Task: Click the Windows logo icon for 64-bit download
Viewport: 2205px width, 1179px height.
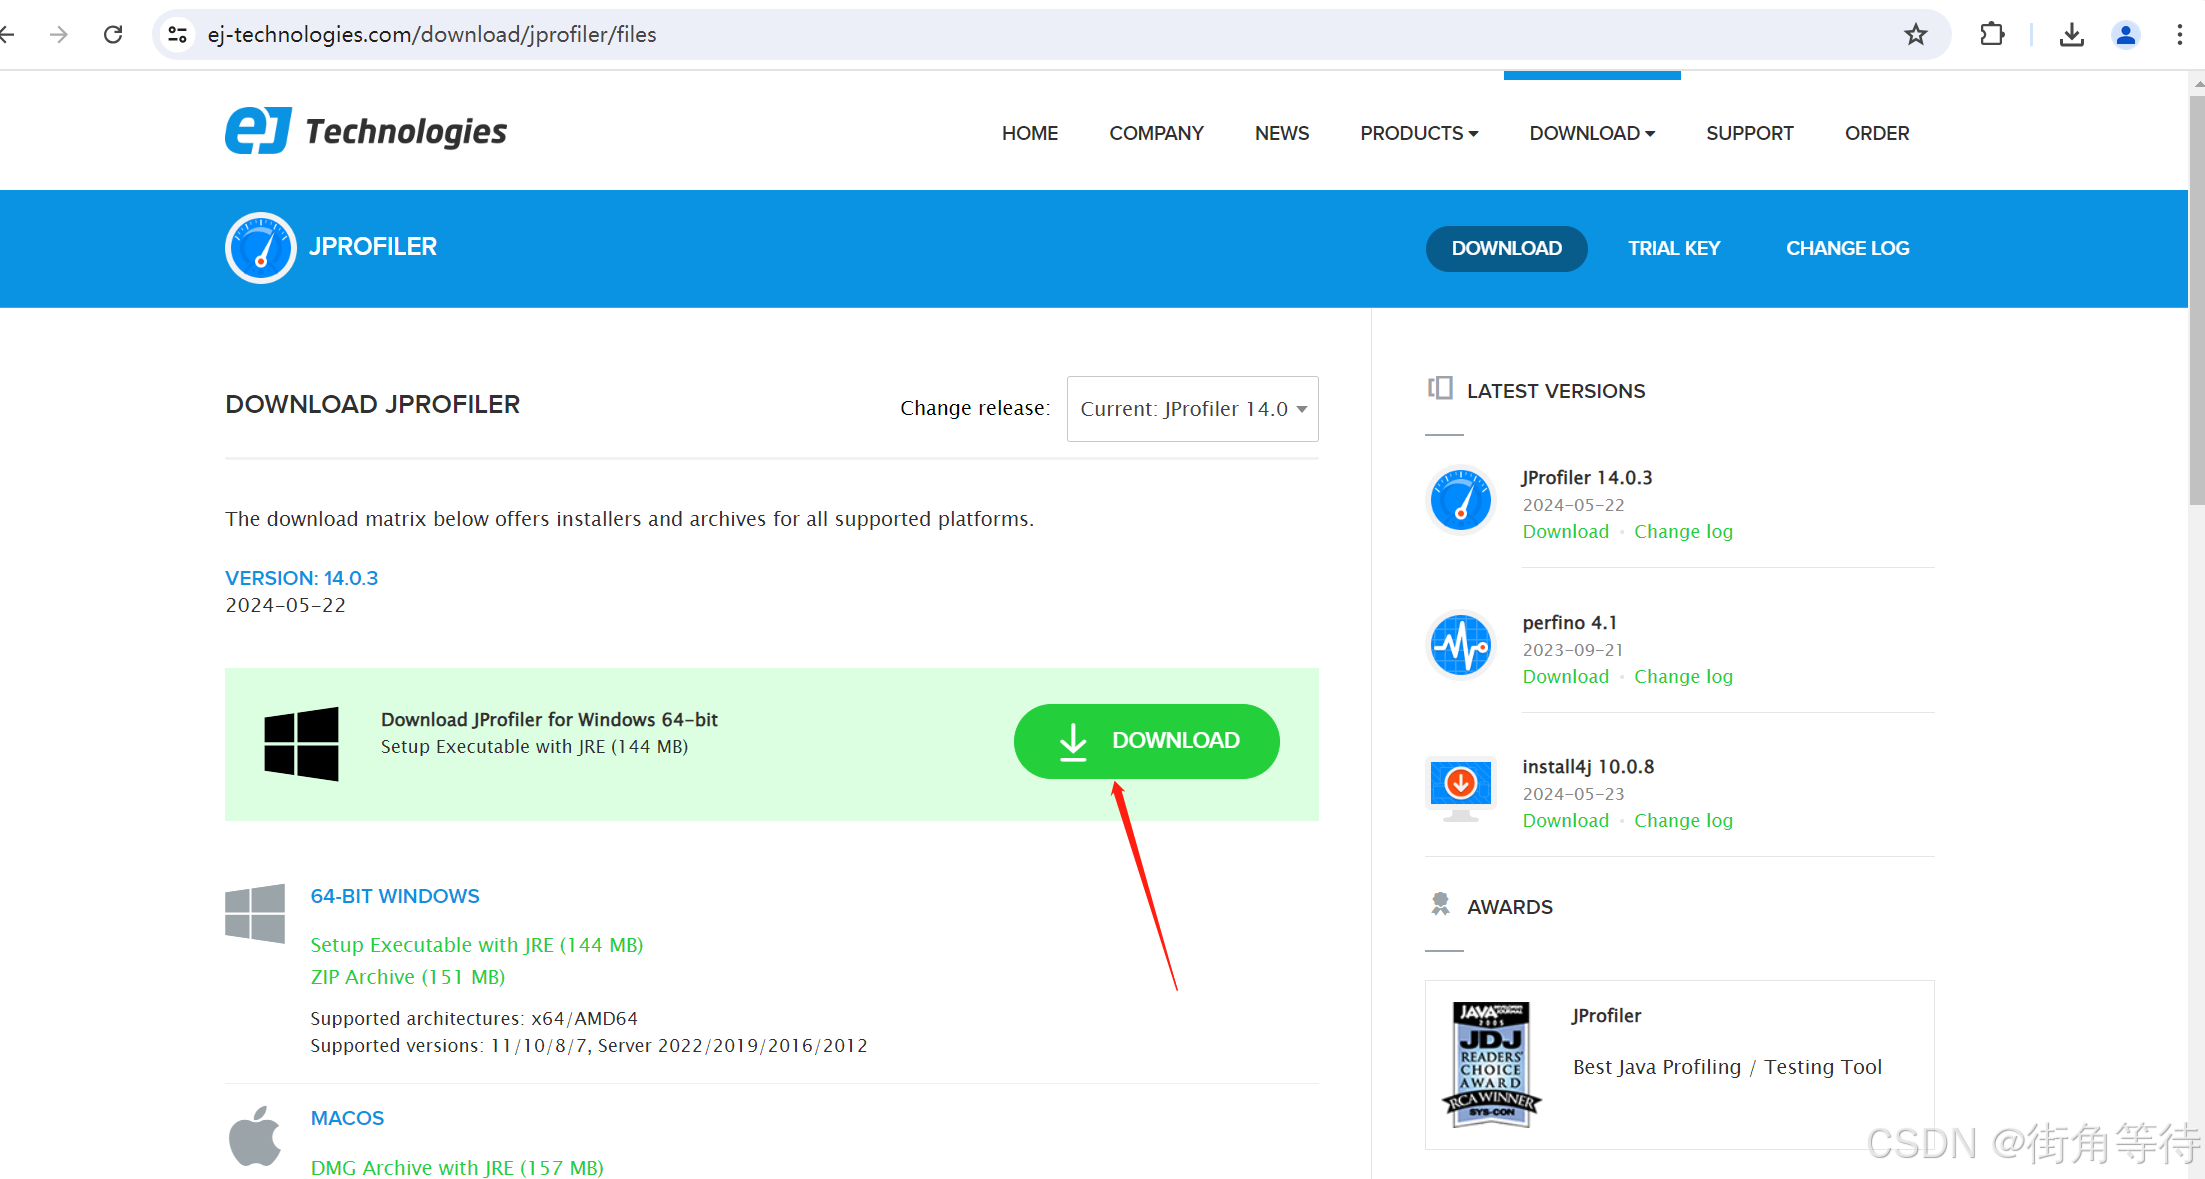Action: [255, 913]
